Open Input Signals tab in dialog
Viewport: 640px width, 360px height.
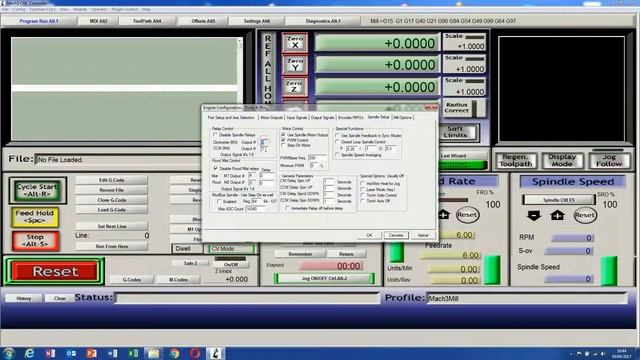coord(297,118)
